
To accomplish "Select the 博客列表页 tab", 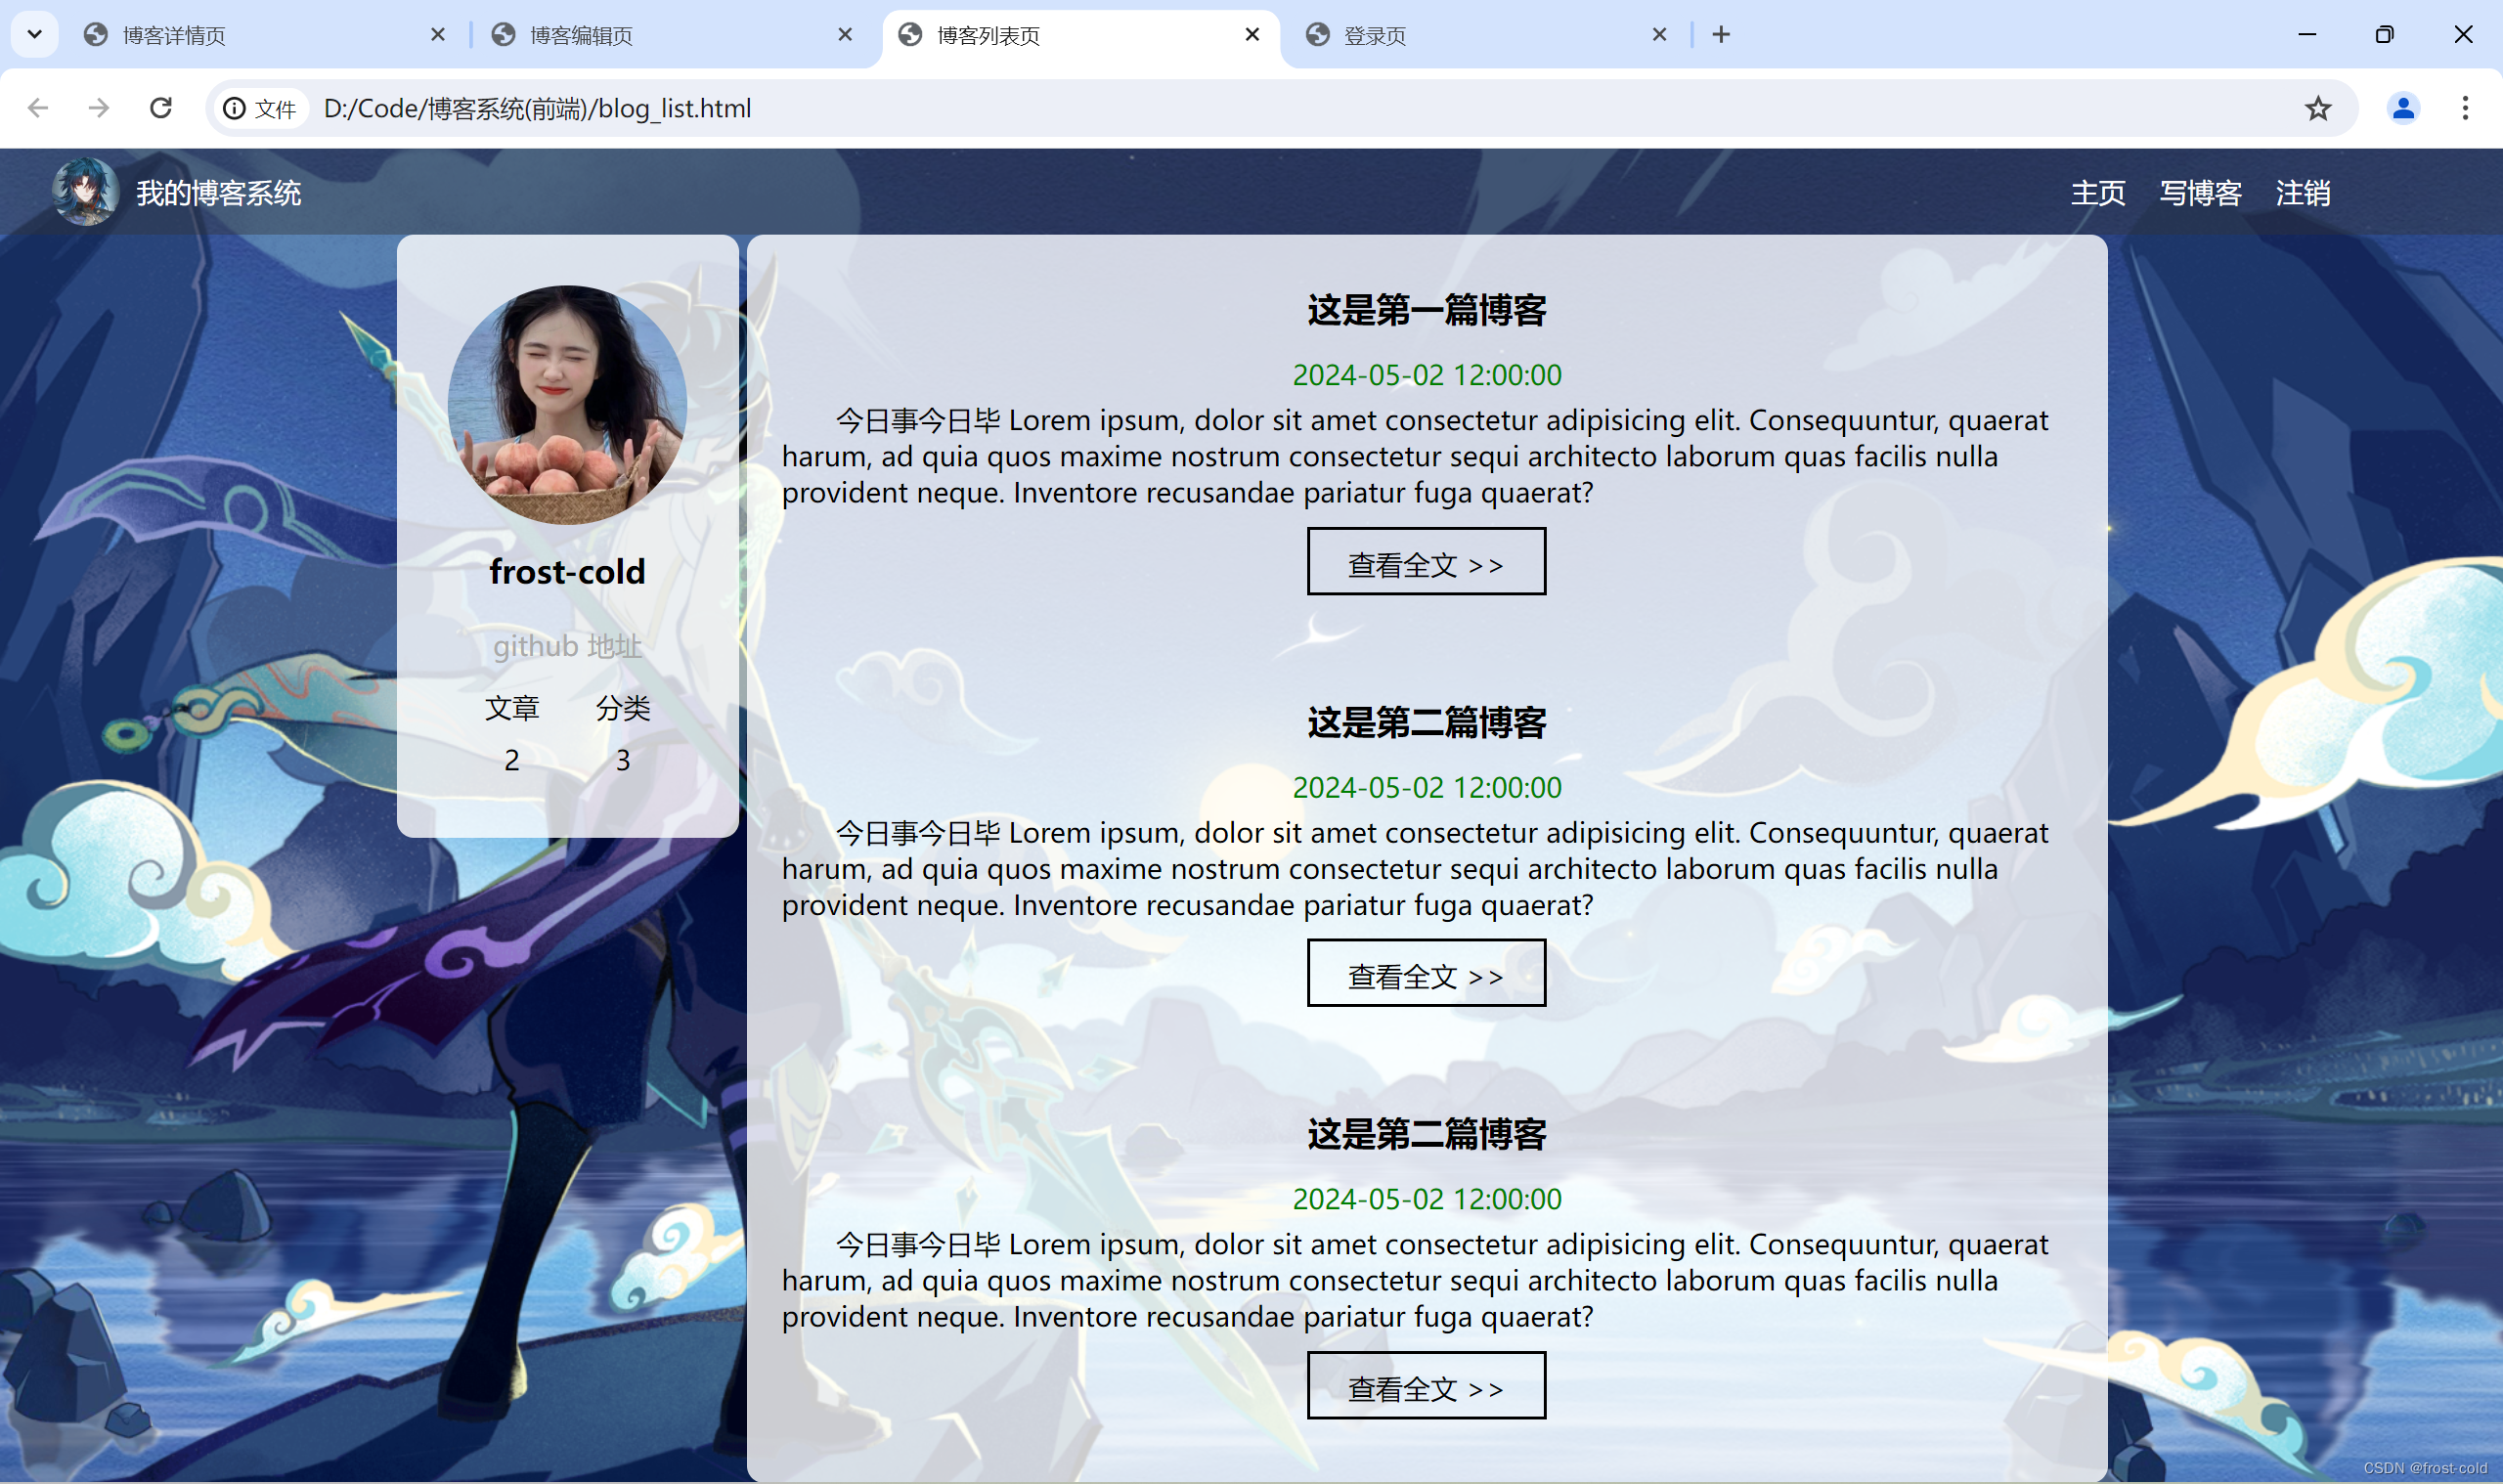I will point(1080,35).
